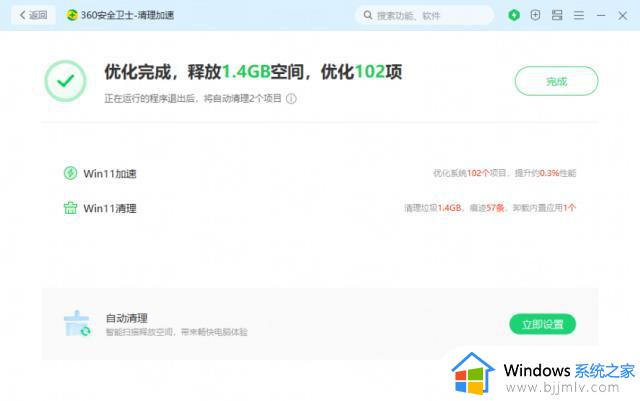Click the green checkmark completion icon
The width and height of the screenshot is (640, 401).
(x=65, y=81)
